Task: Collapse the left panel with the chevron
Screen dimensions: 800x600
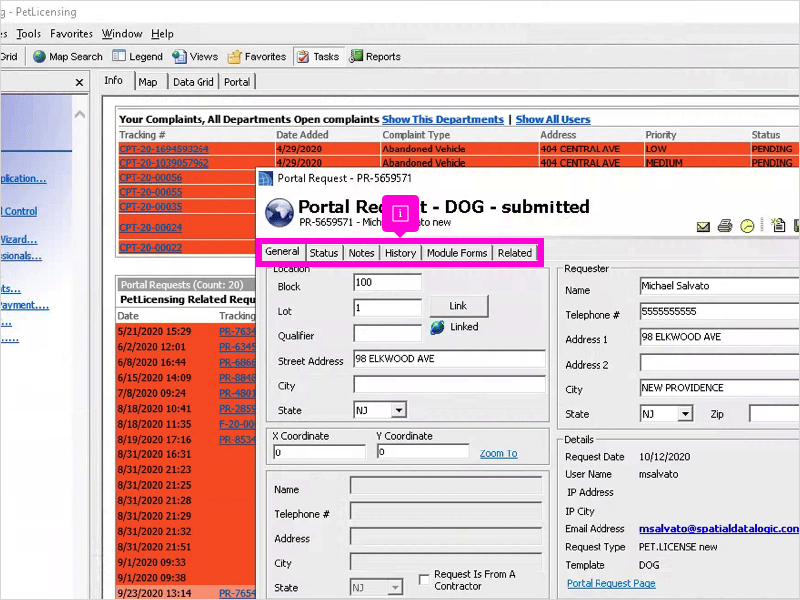Action: click(x=80, y=115)
